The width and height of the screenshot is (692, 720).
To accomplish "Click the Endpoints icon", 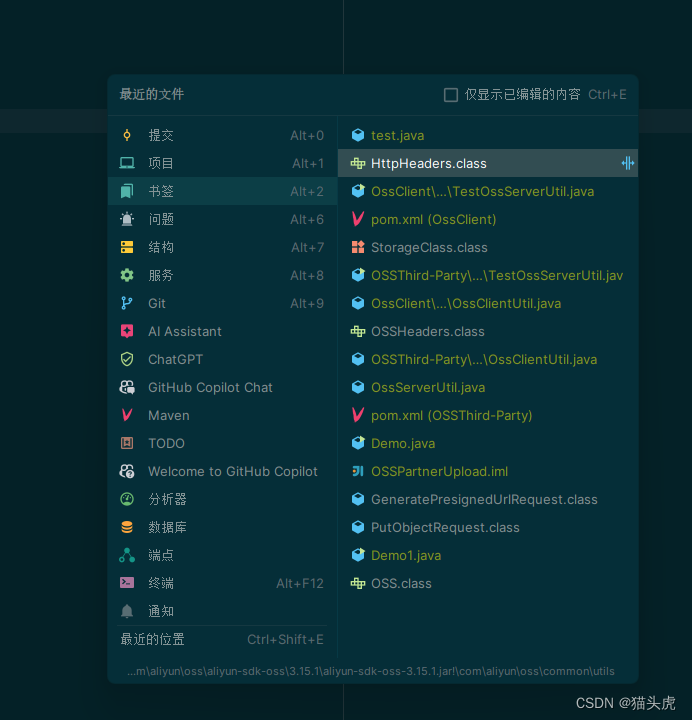I will point(127,556).
